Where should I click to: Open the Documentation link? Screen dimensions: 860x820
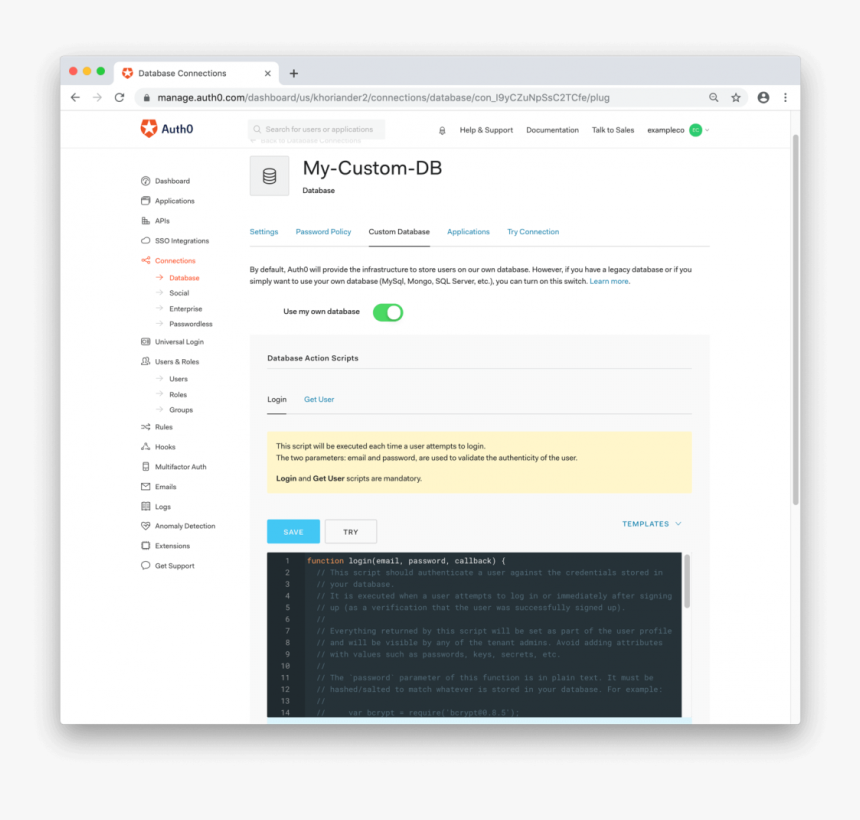pos(552,130)
